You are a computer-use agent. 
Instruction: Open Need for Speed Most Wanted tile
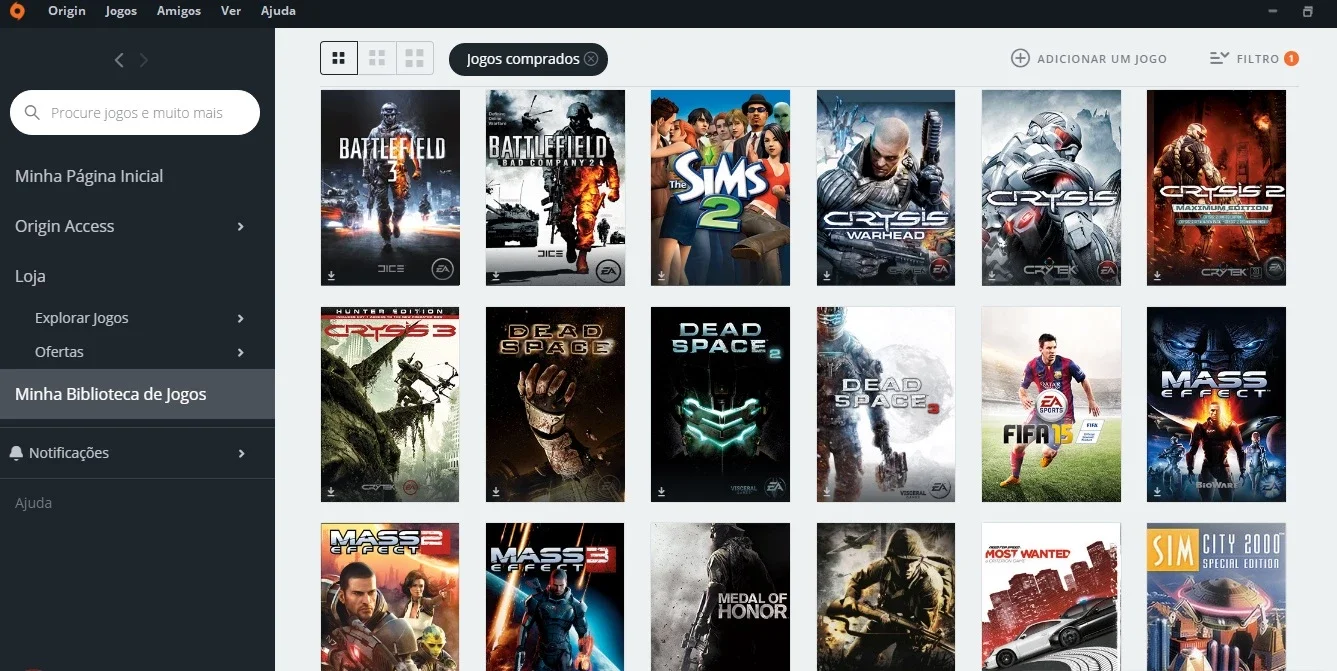[1051, 597]
